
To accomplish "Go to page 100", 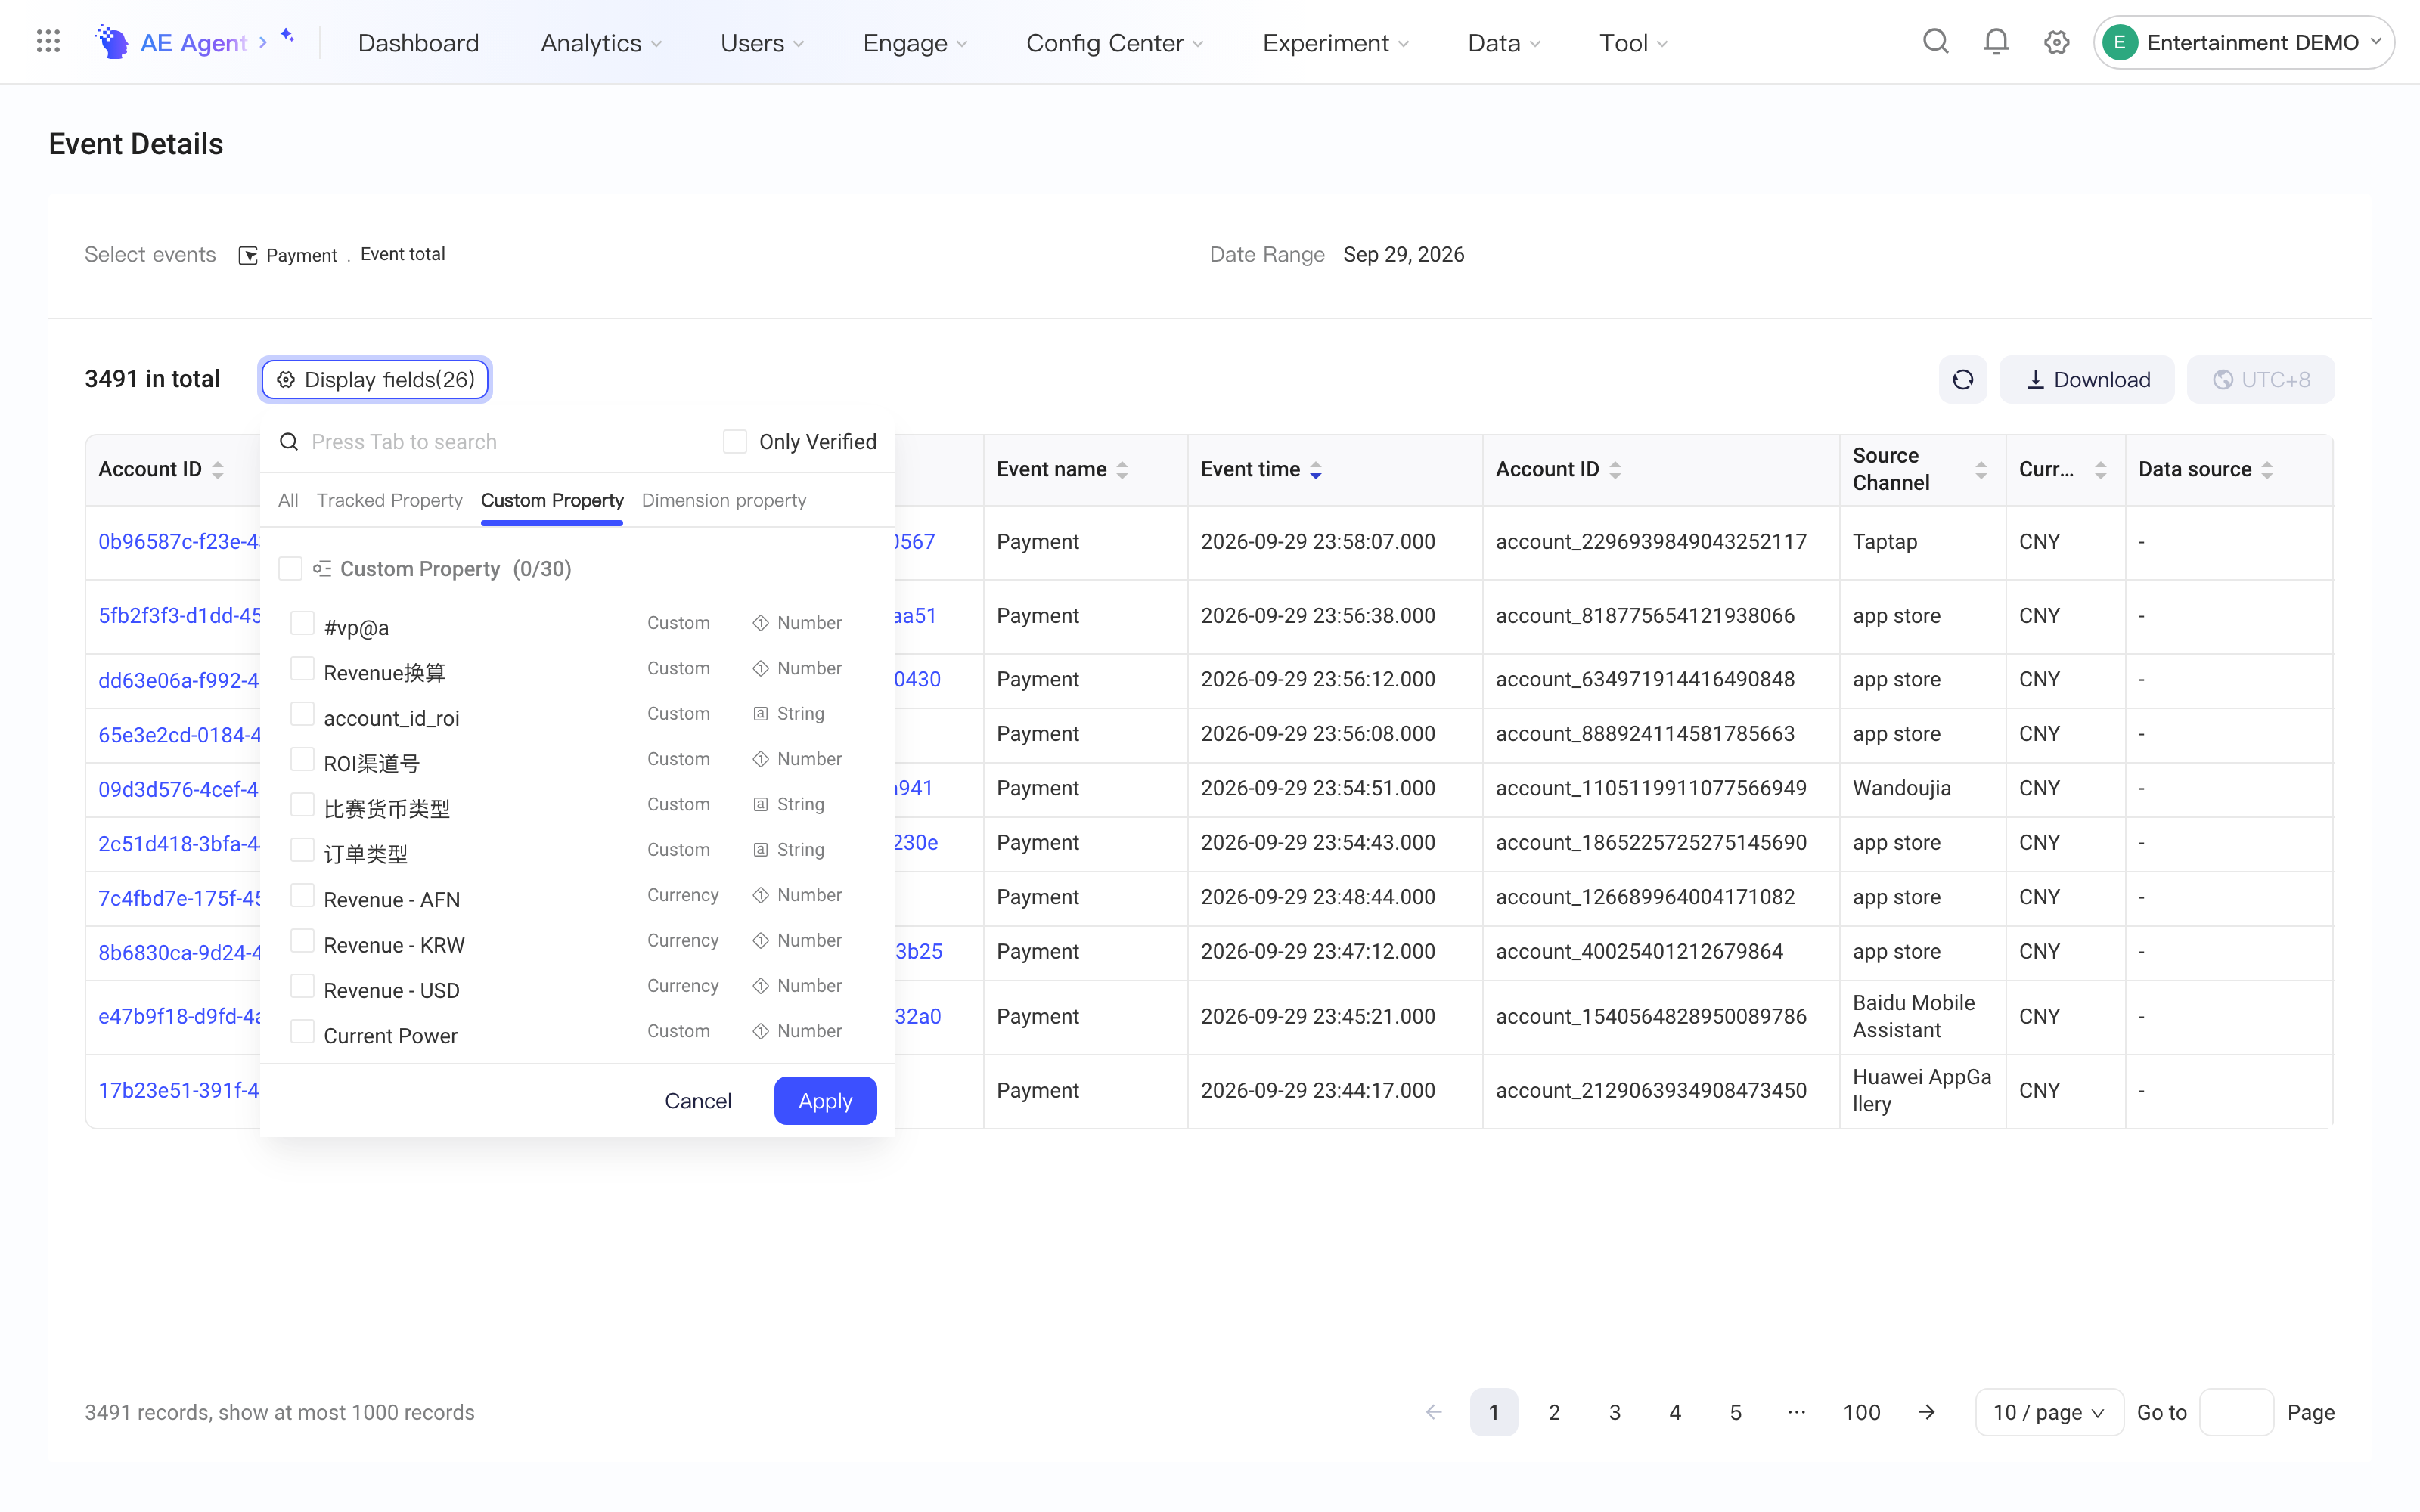I will (1862, 1412).
